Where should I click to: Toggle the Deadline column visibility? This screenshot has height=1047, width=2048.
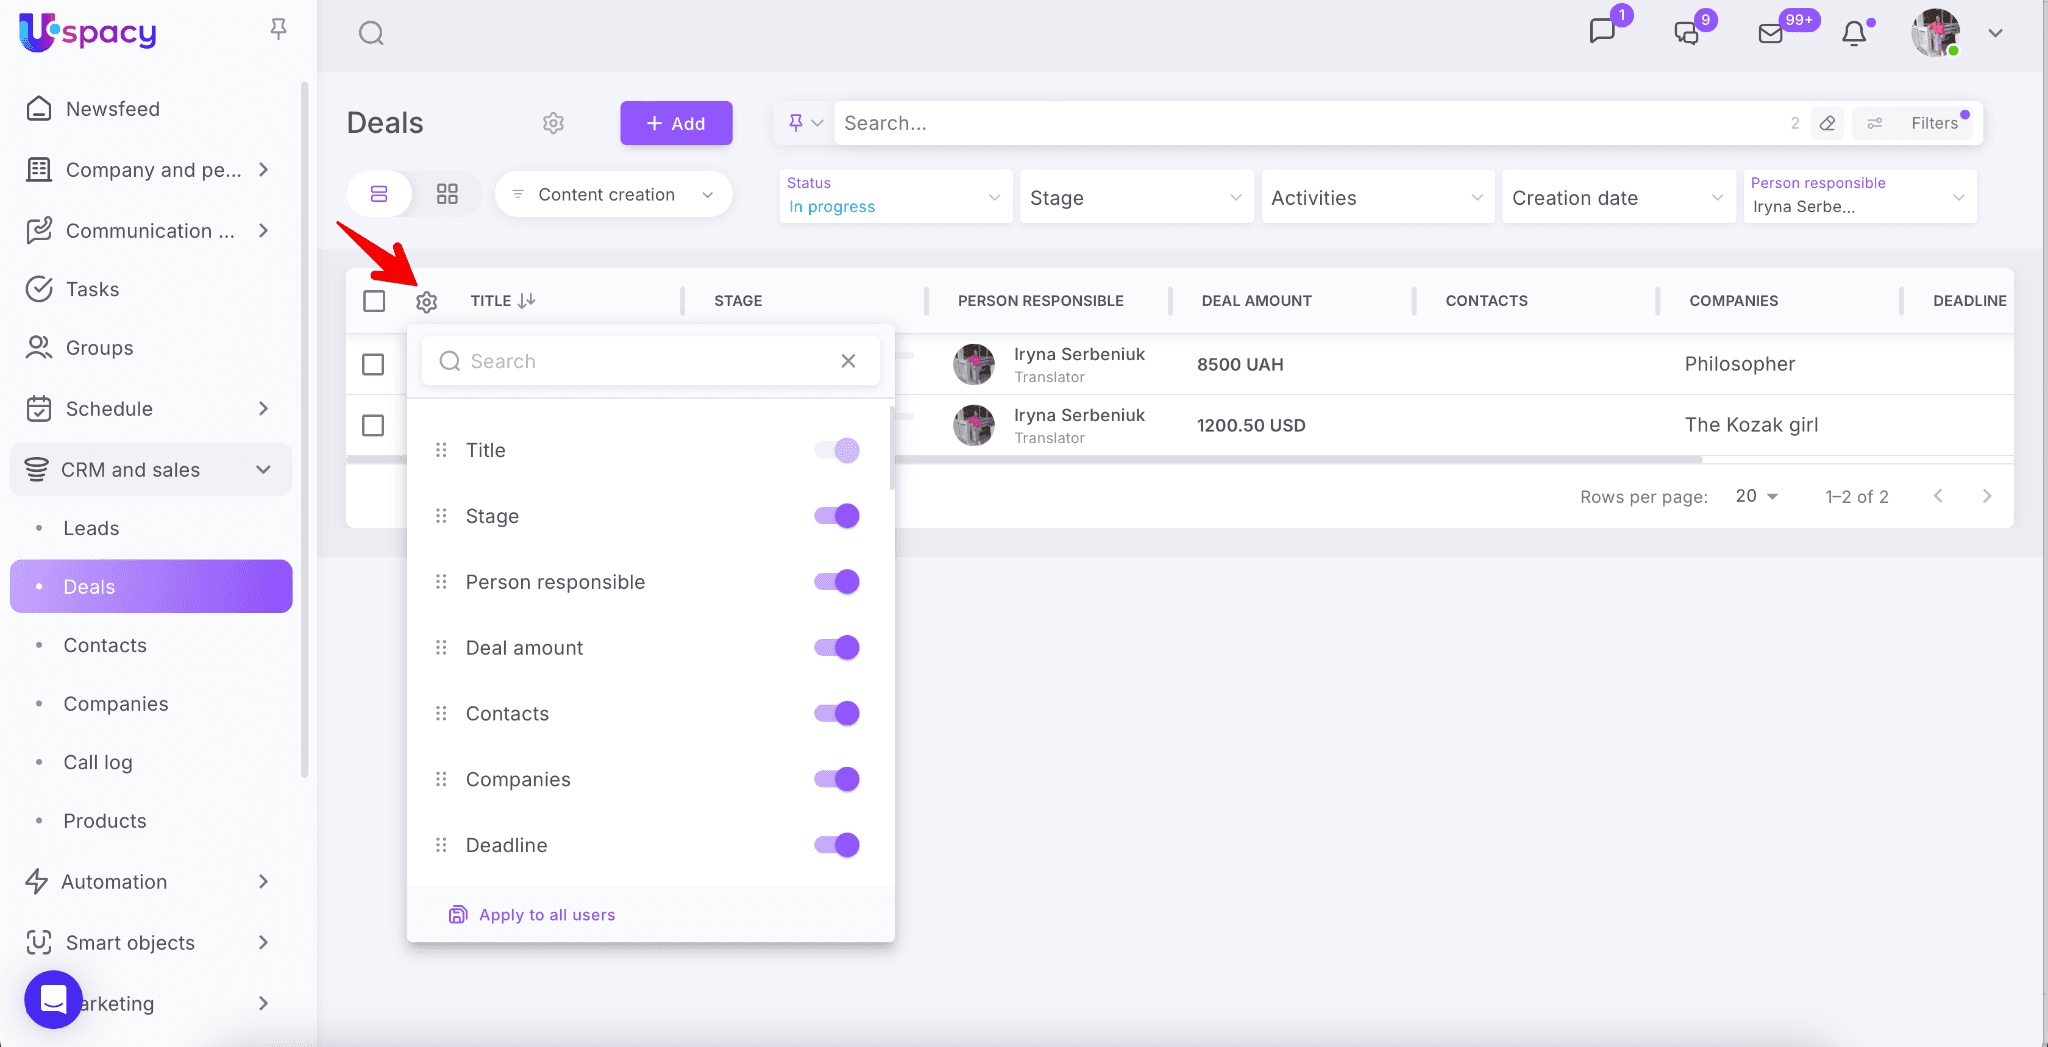837,845
